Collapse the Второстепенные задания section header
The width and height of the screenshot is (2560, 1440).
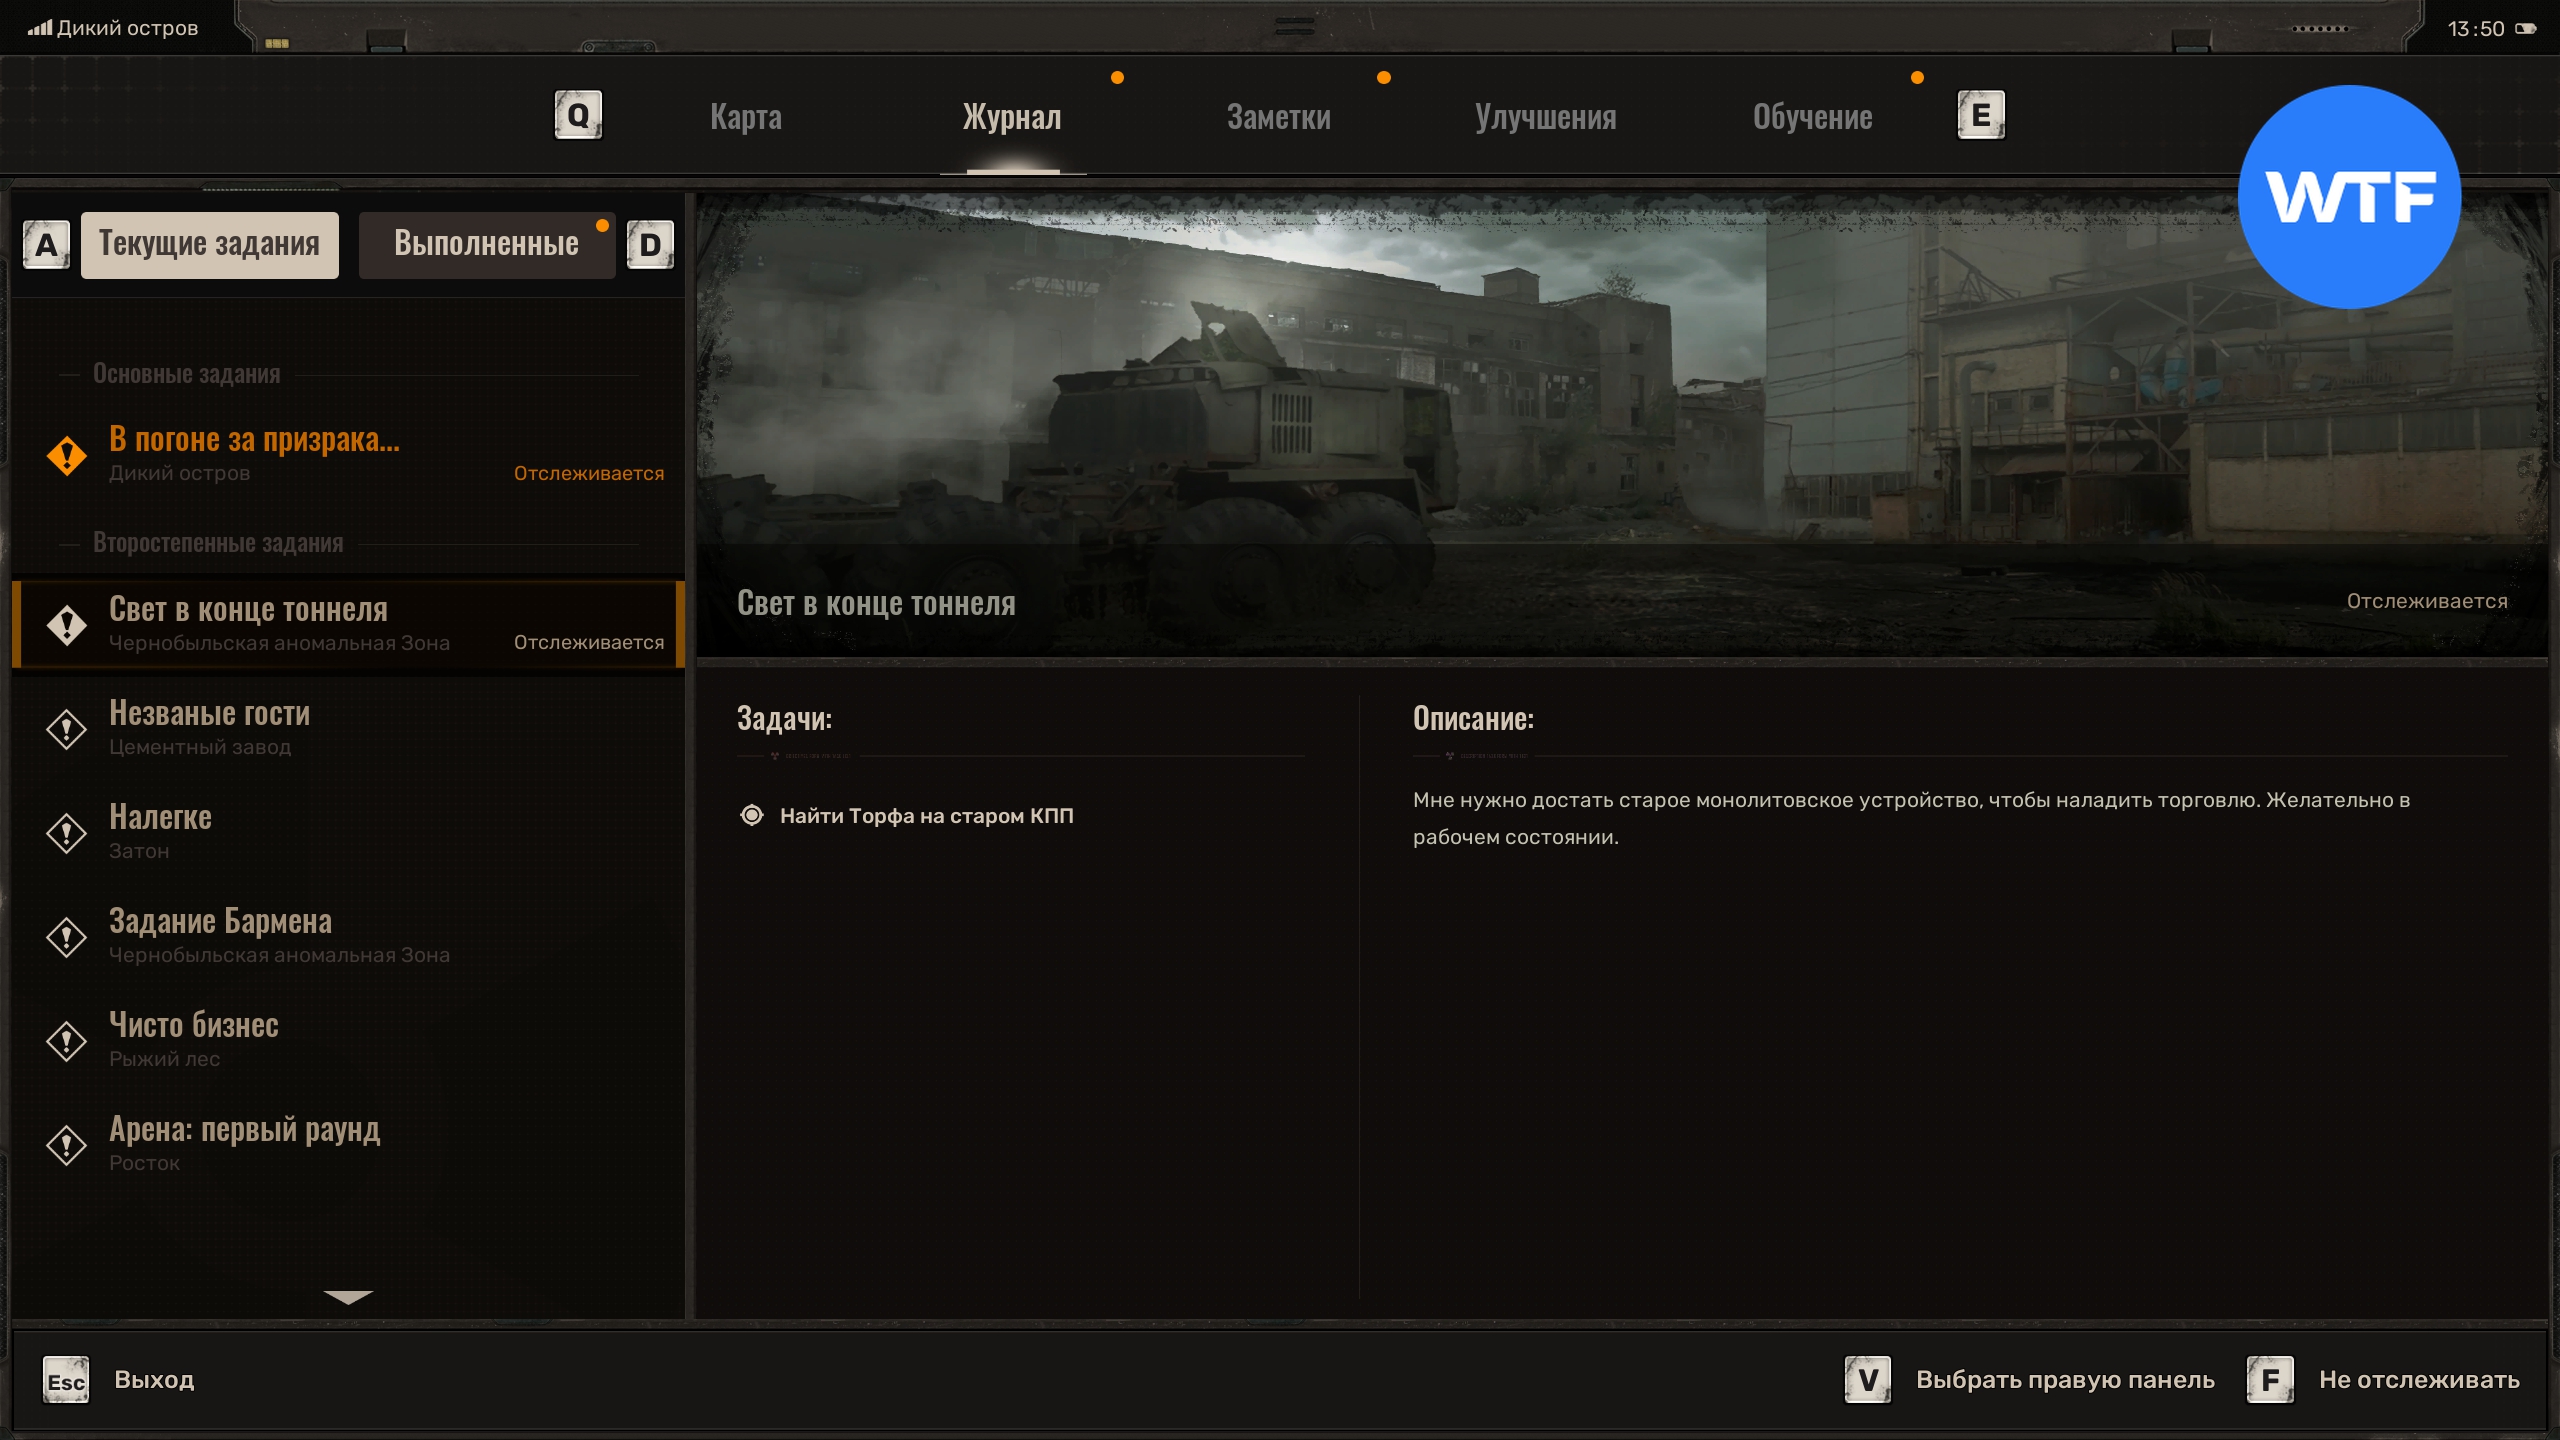[218, 543]
